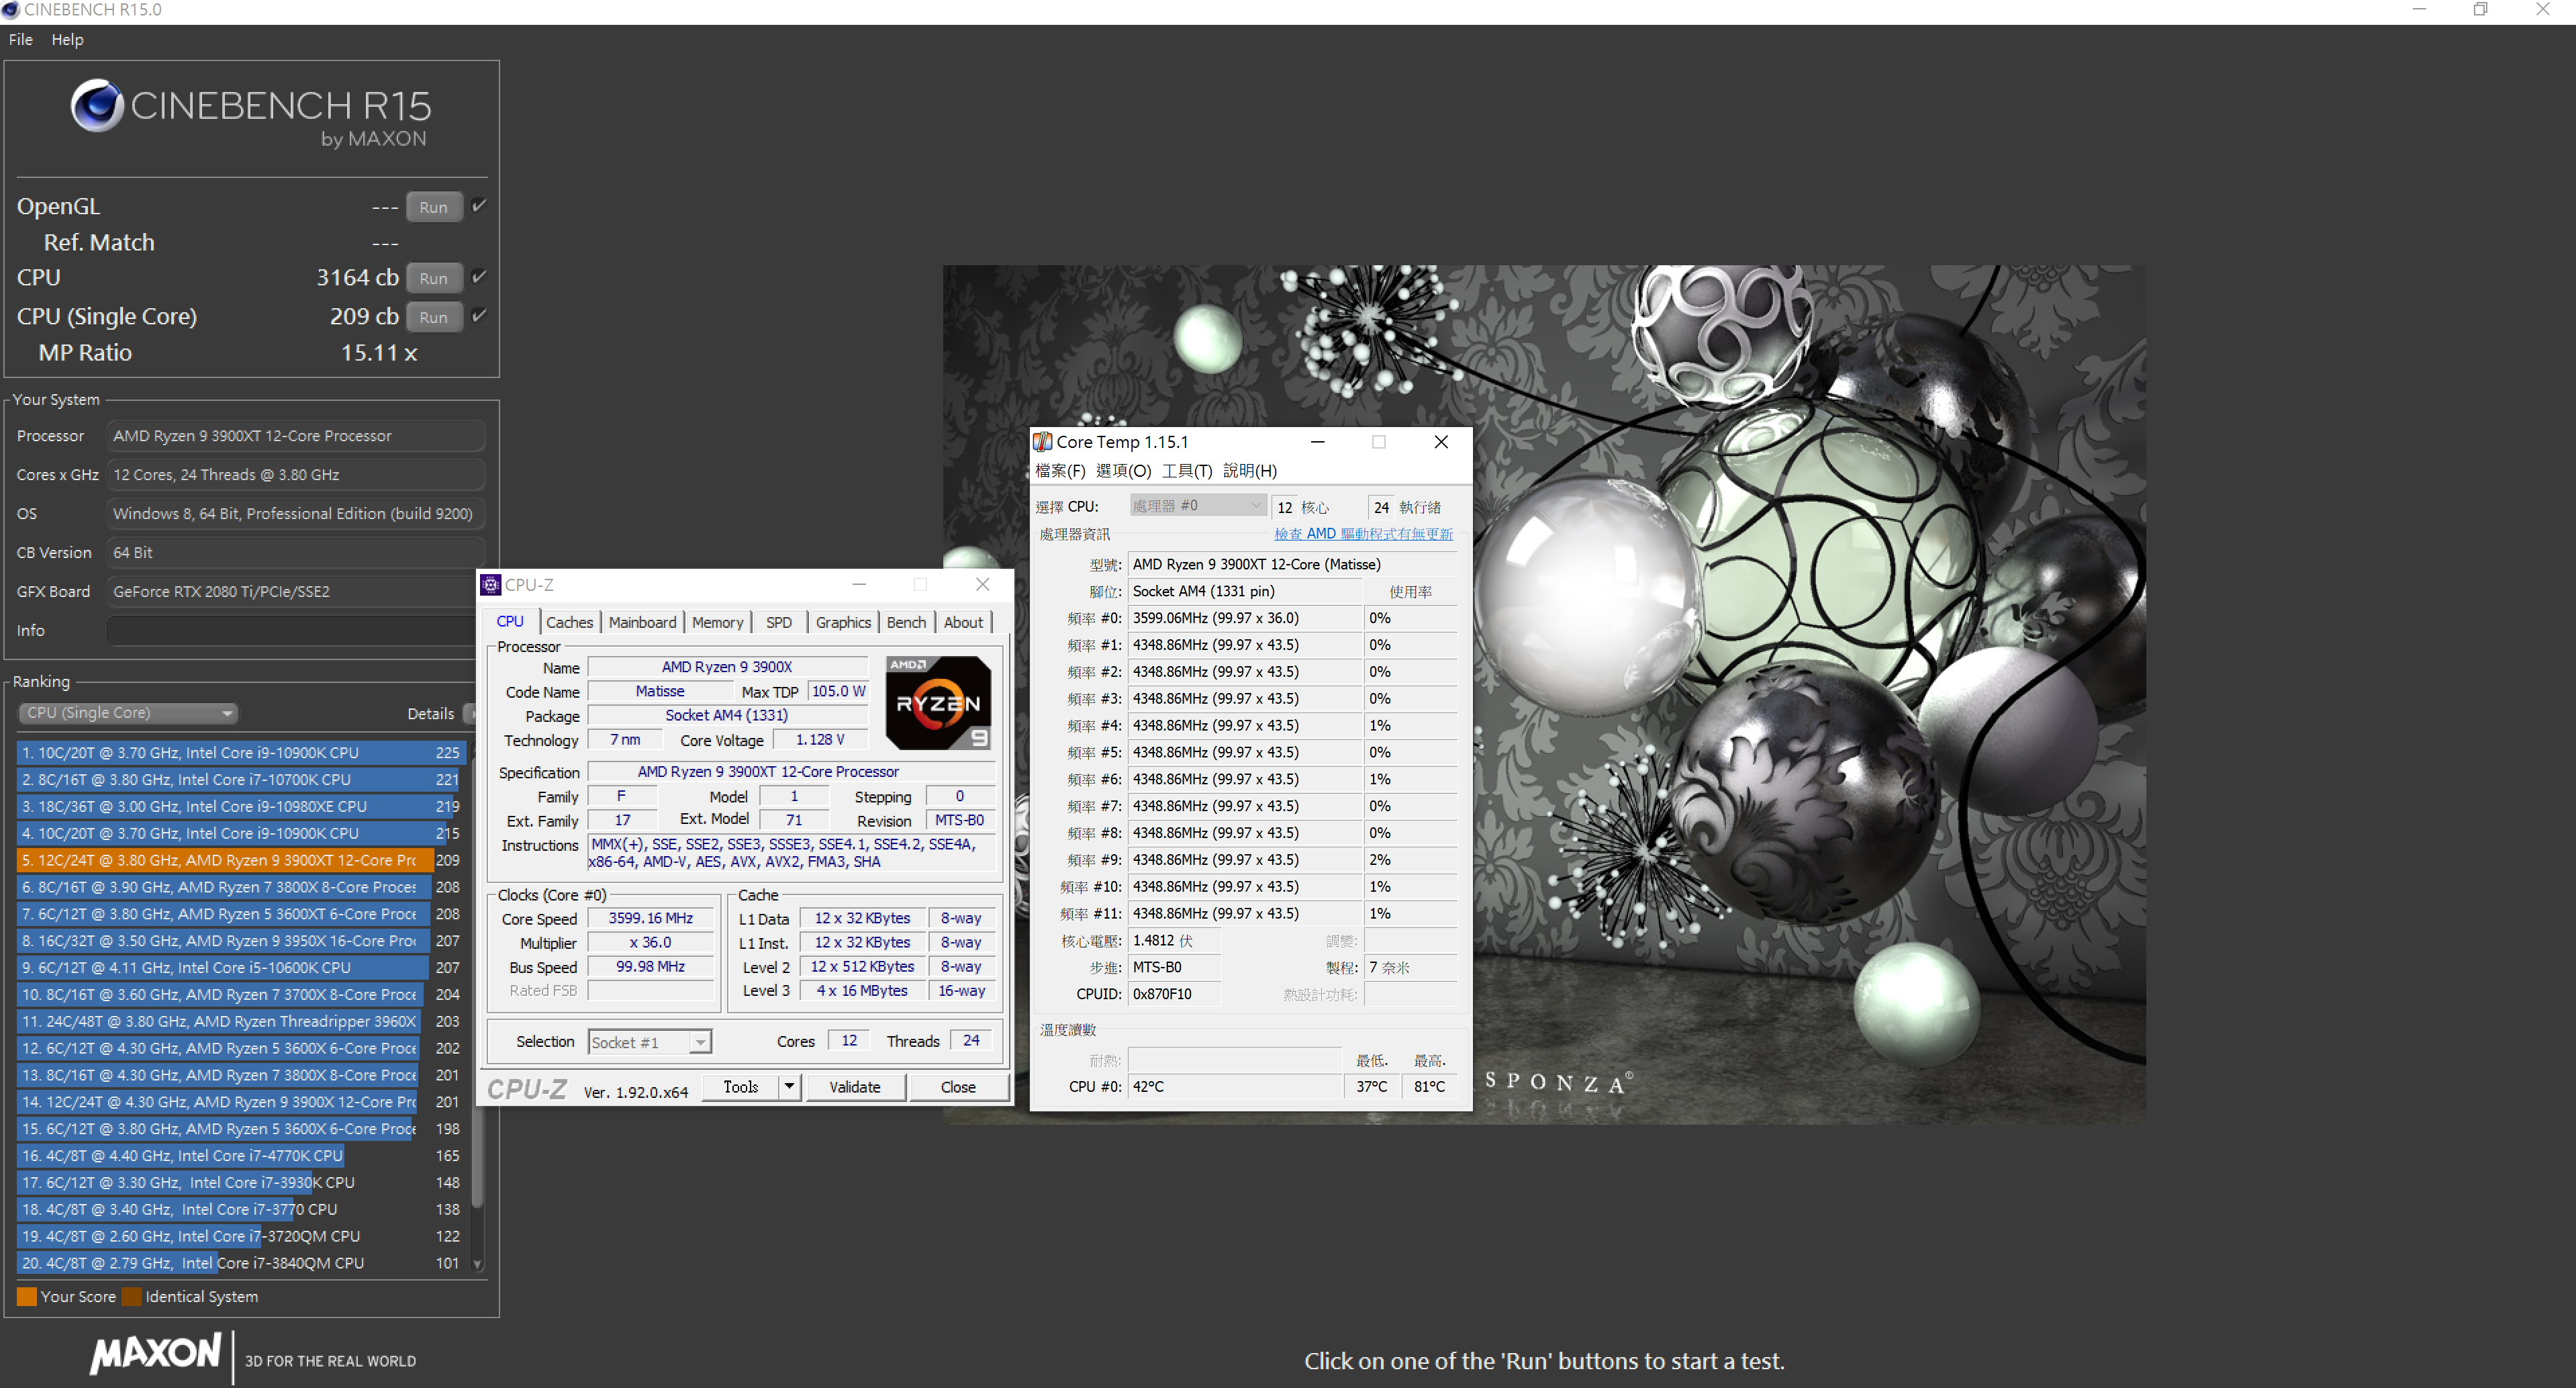
Task: Select the CPU tab in CPU-Z
Action: coord(510,621)
